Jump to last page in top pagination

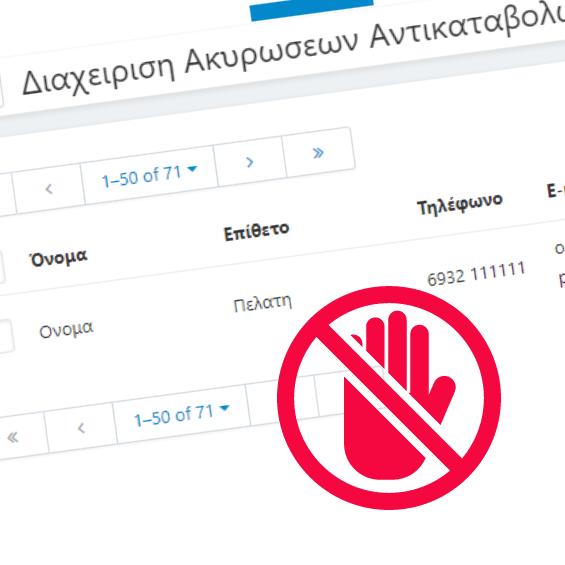pos(319,153)
